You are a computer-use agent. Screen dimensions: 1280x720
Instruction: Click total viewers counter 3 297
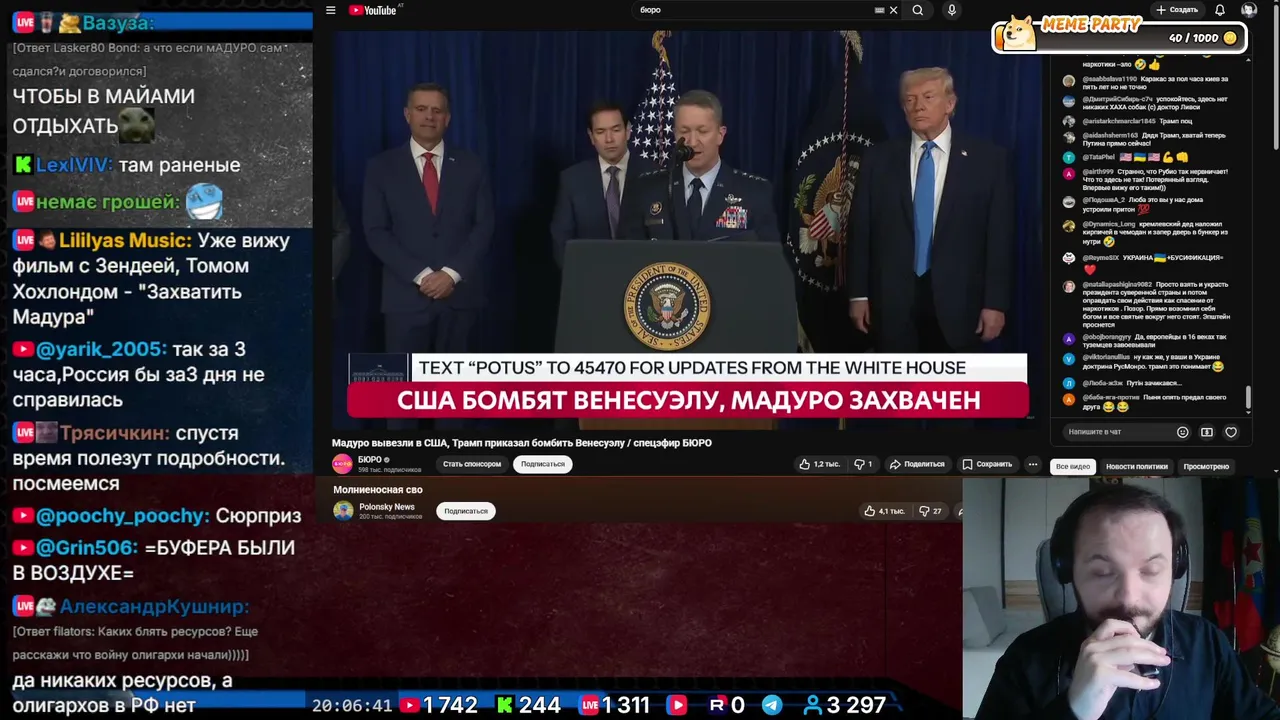[845, 705]
